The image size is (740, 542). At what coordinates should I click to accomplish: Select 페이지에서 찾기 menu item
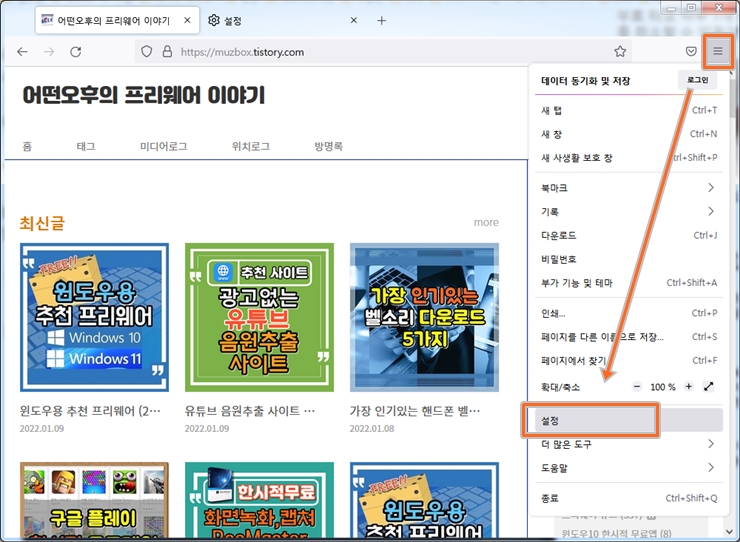click(x=629, y=360)
